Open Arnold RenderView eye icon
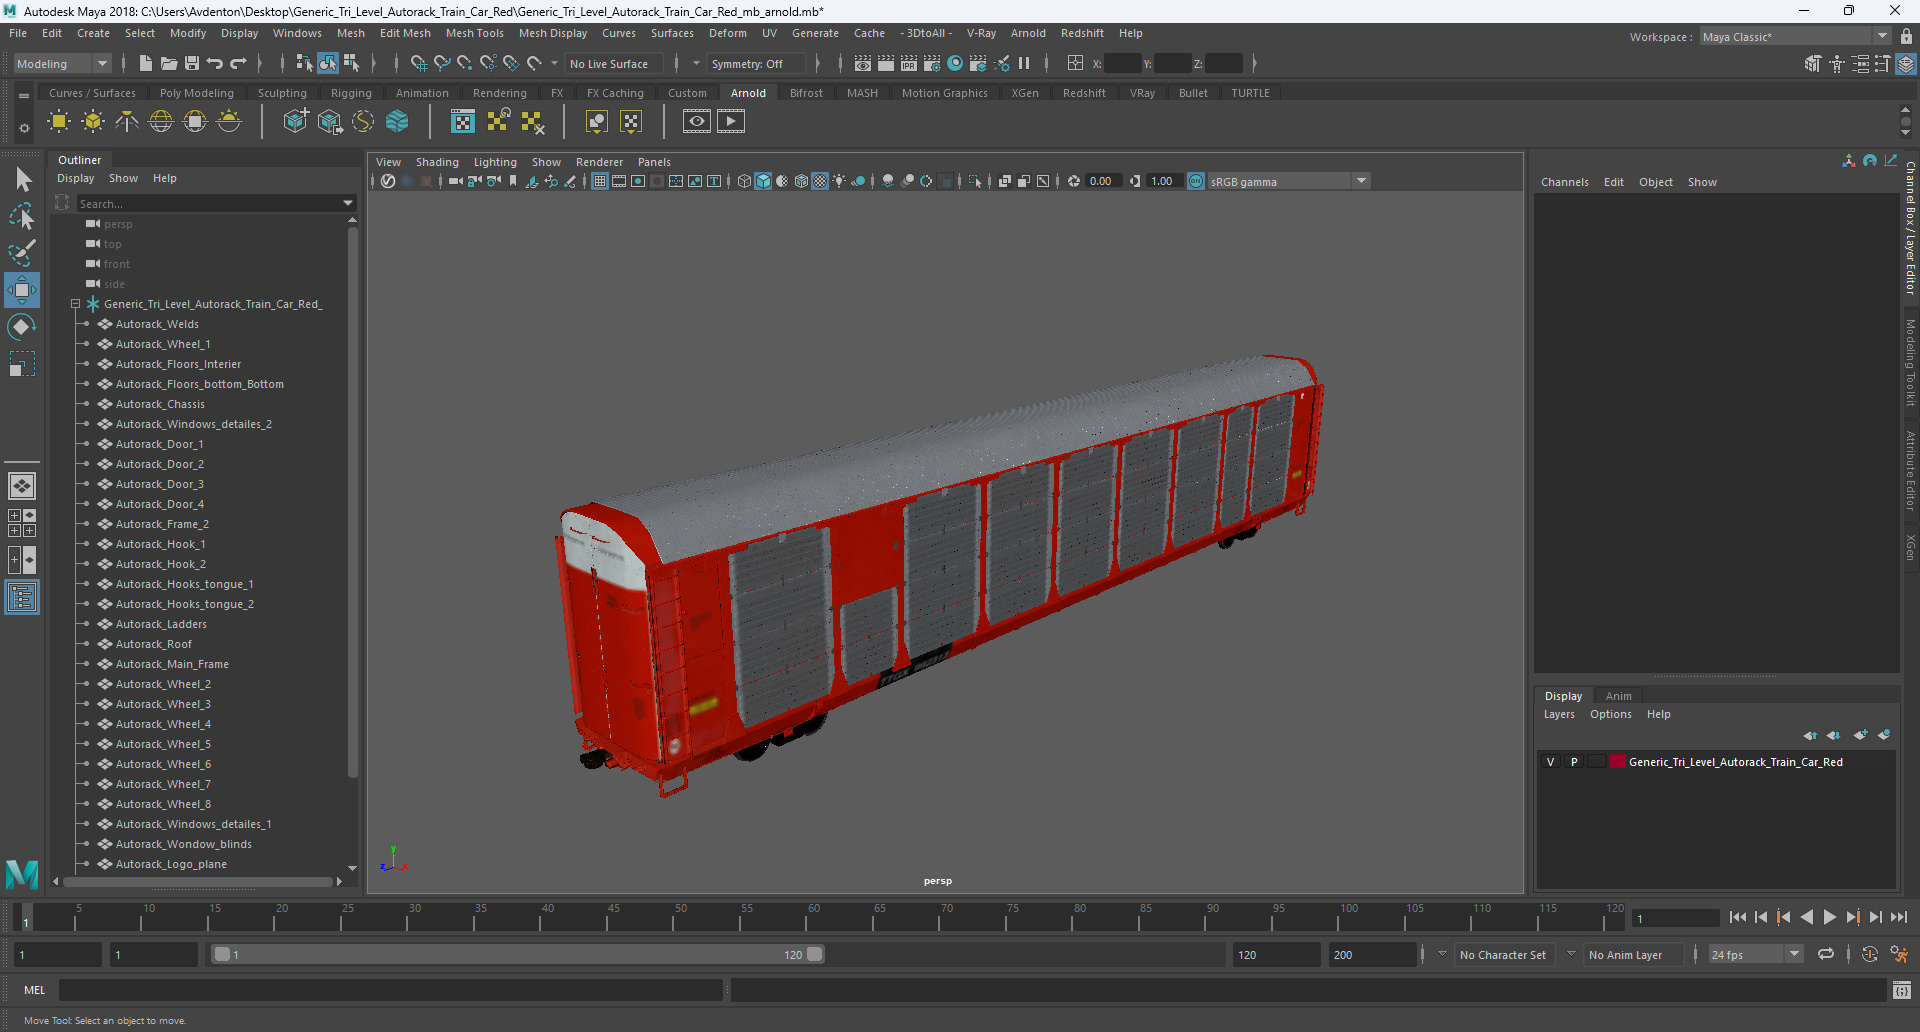The width and height of the screenshot is (1920, 1032). tap(697, 122)
